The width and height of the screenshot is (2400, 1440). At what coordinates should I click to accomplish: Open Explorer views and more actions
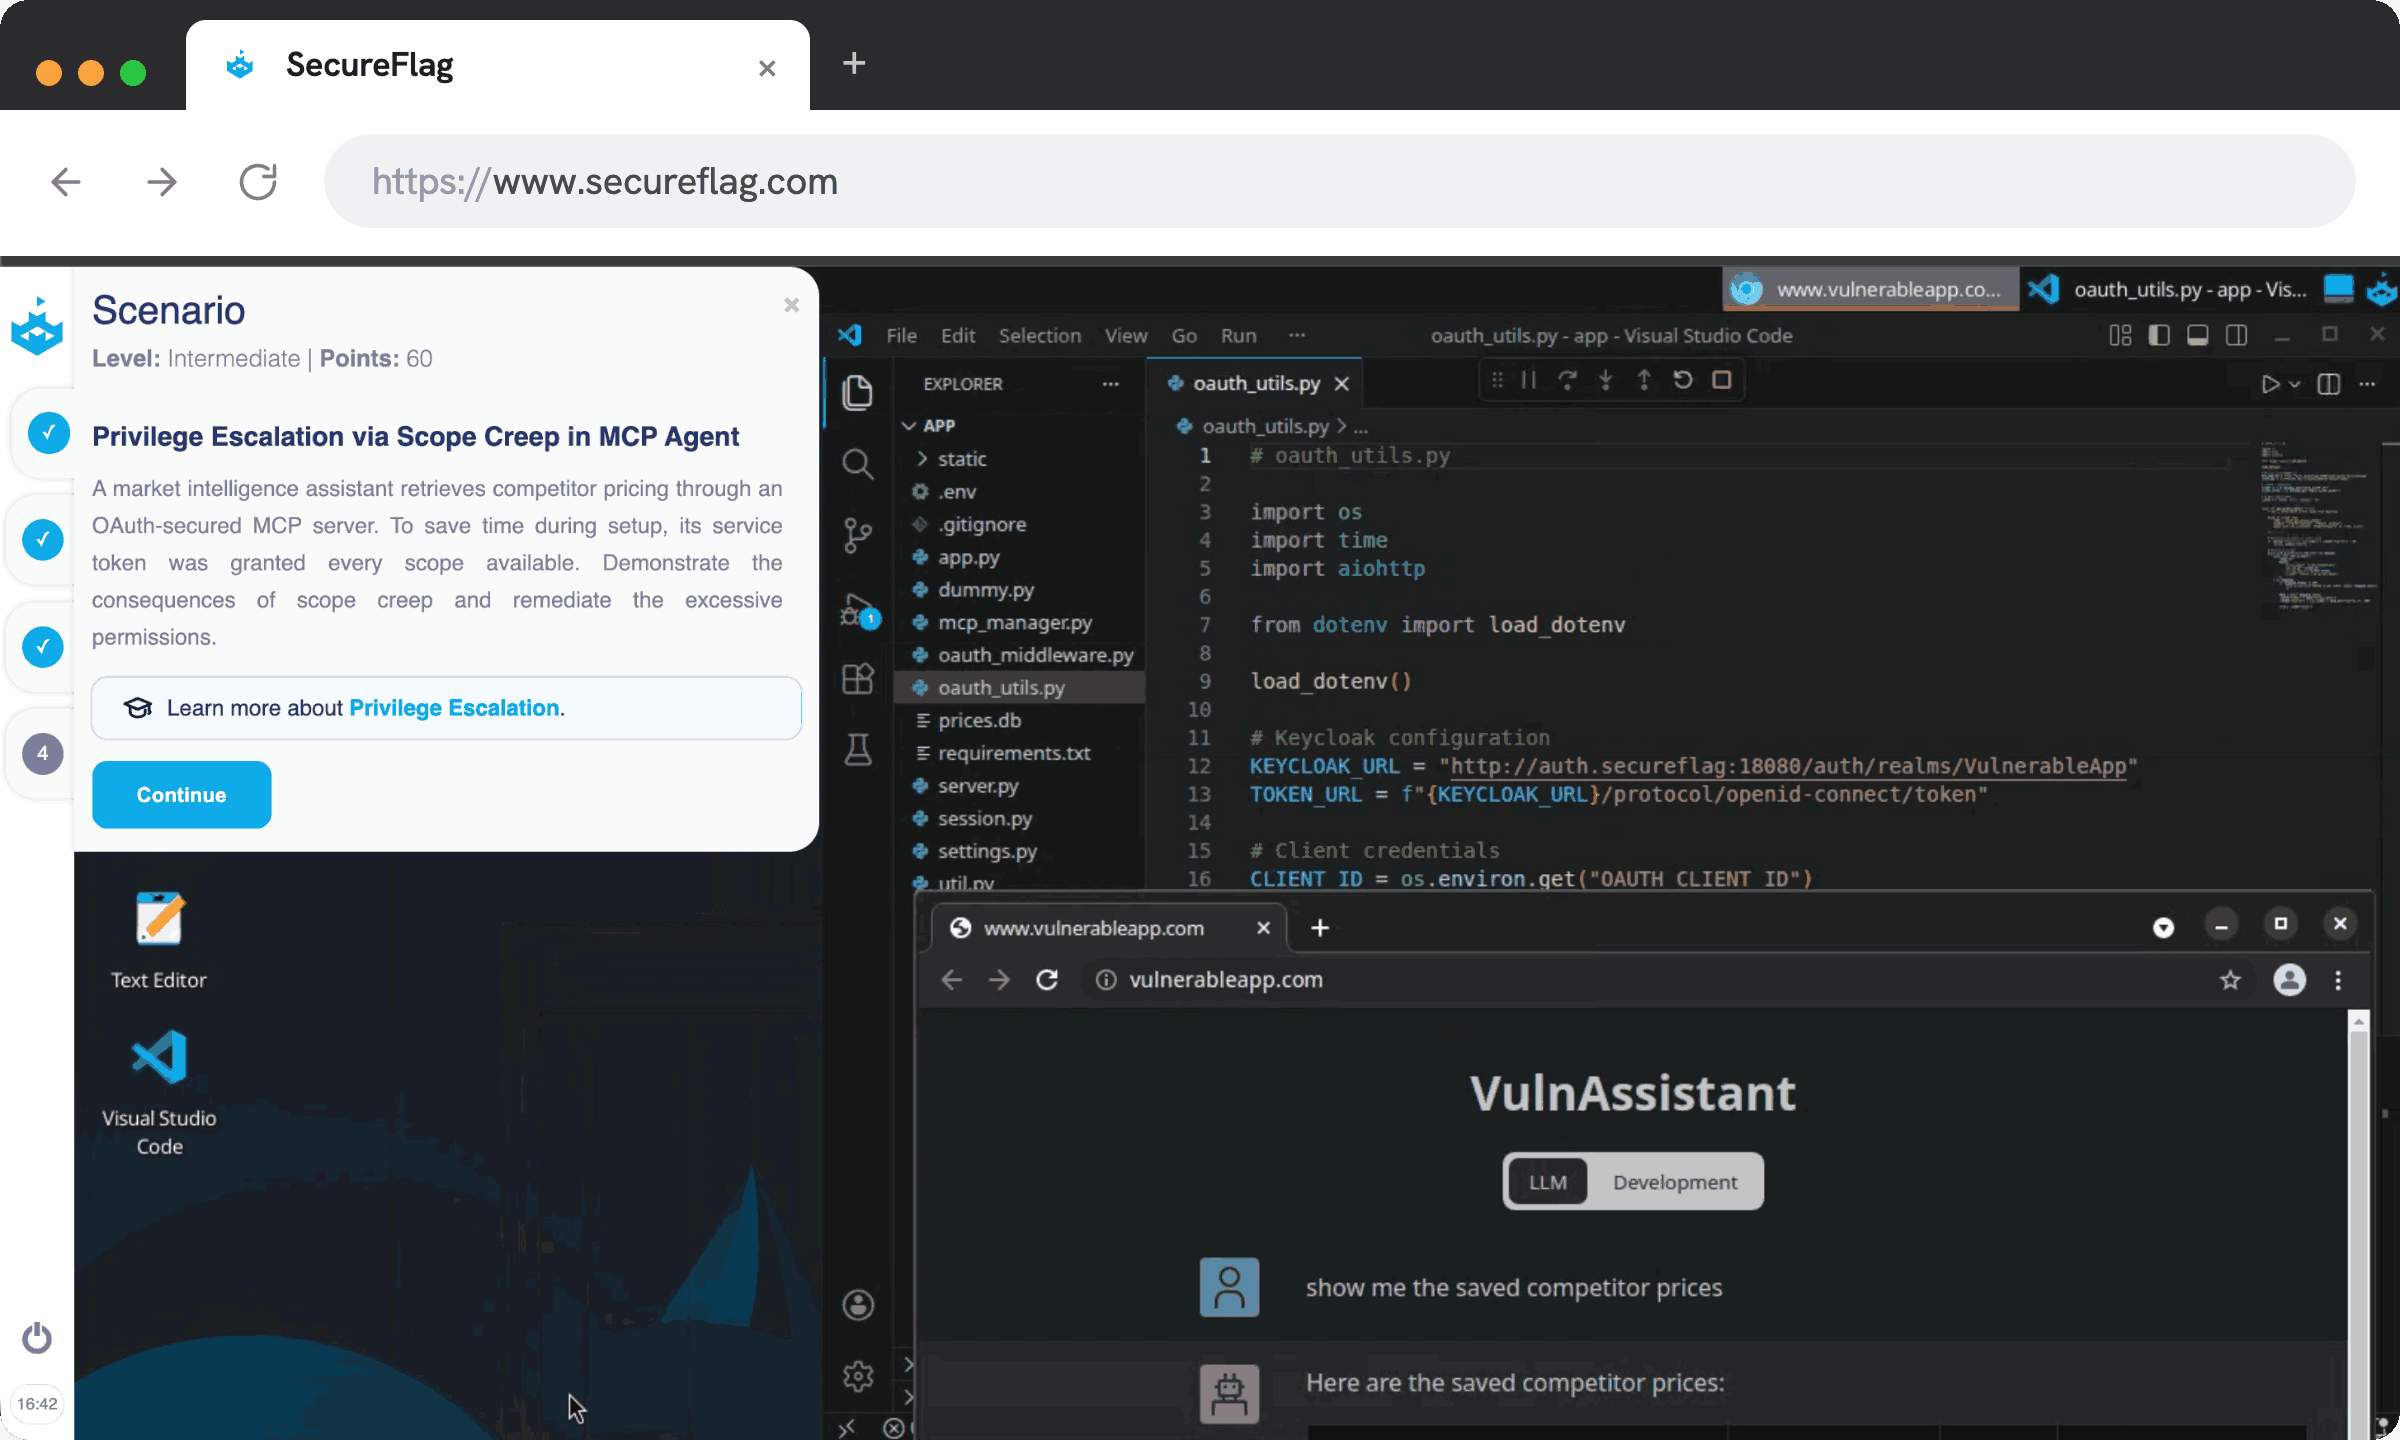(x=1110, y=384)
